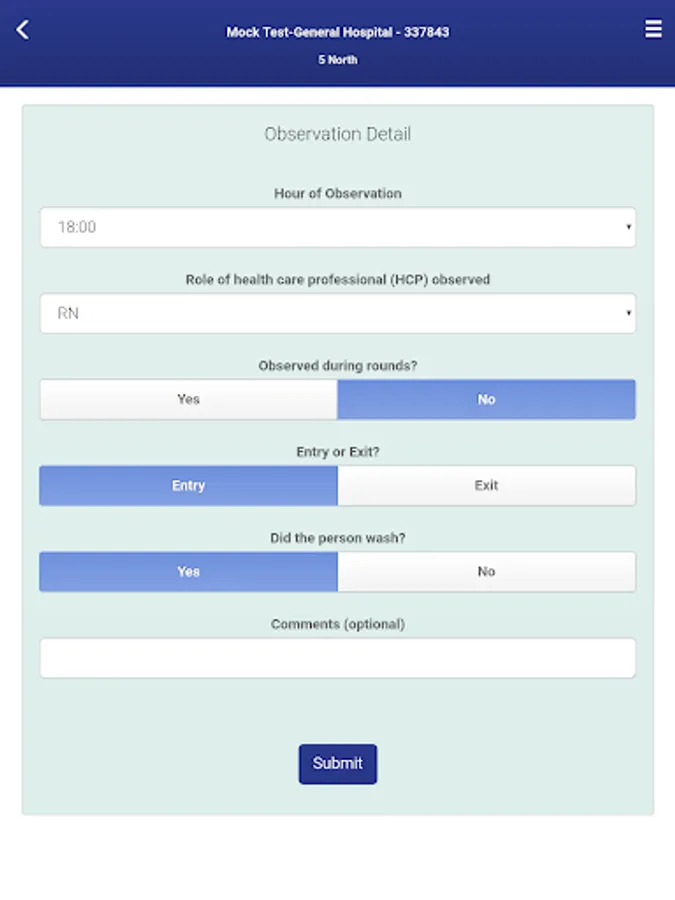Select No for Did the person wash
The height and width of the screenshot is (900, 675).
click(x=486, y=571)
